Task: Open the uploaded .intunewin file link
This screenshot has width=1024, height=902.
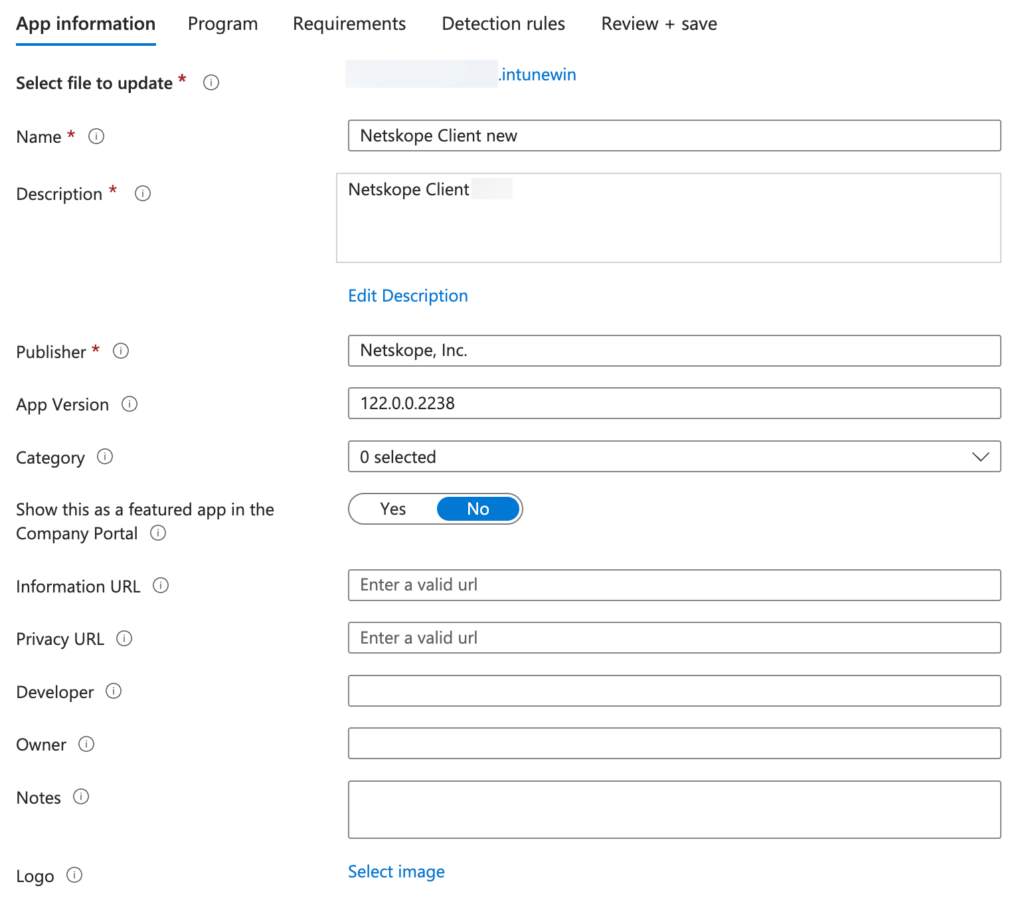Action: pos(538,74)
